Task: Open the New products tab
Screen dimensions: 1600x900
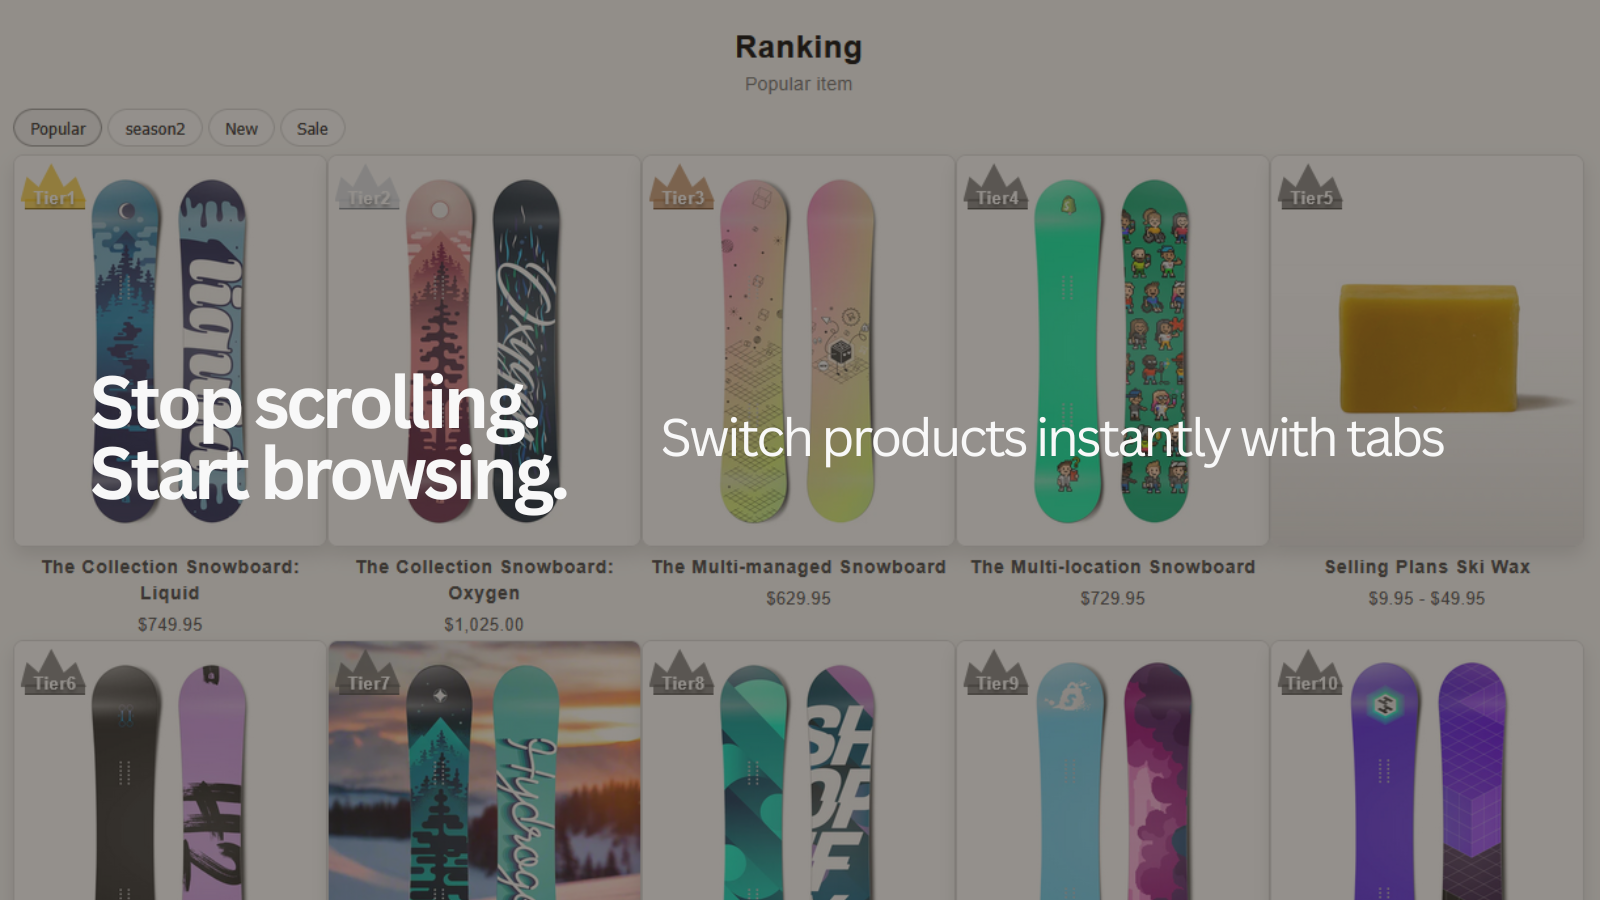Action: click(241, 128)
